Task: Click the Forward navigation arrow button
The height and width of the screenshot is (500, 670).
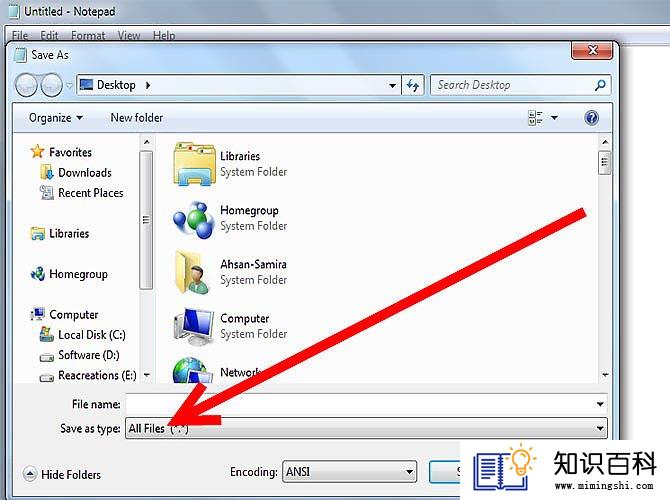Action: (x=51, y=85)
